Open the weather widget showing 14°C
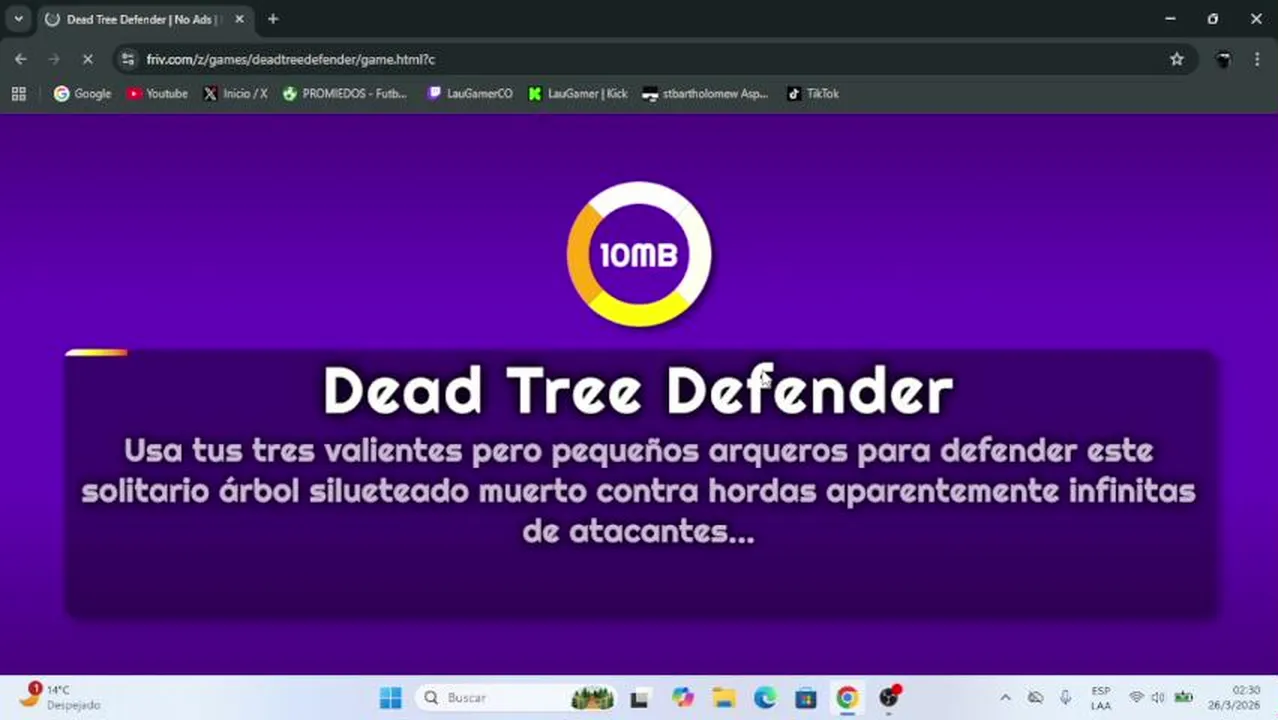Screen dimensions: 1278x720 62,697
